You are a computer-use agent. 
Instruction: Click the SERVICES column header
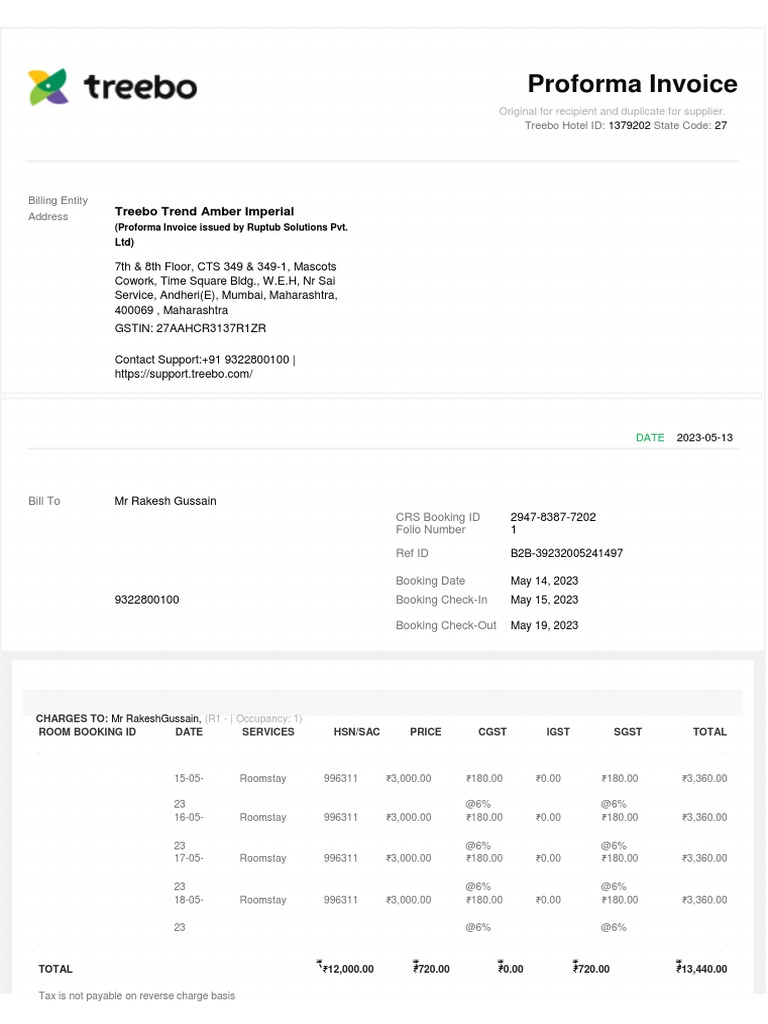(x=268, y=732)
